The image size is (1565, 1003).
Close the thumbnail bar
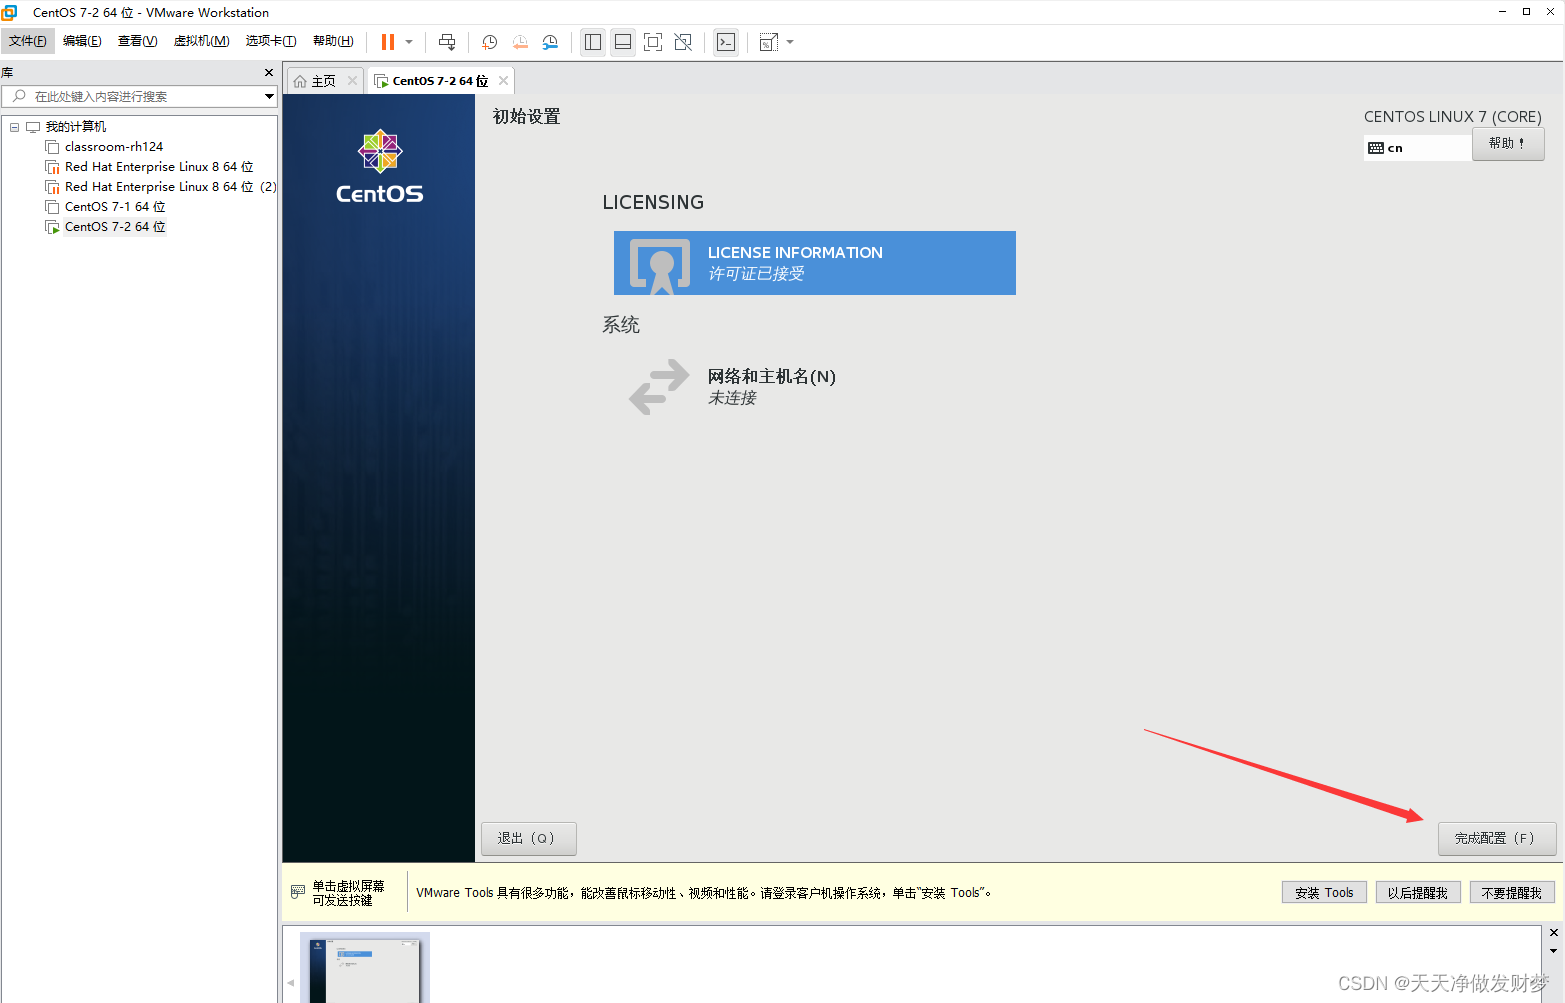coord(1553,933)
